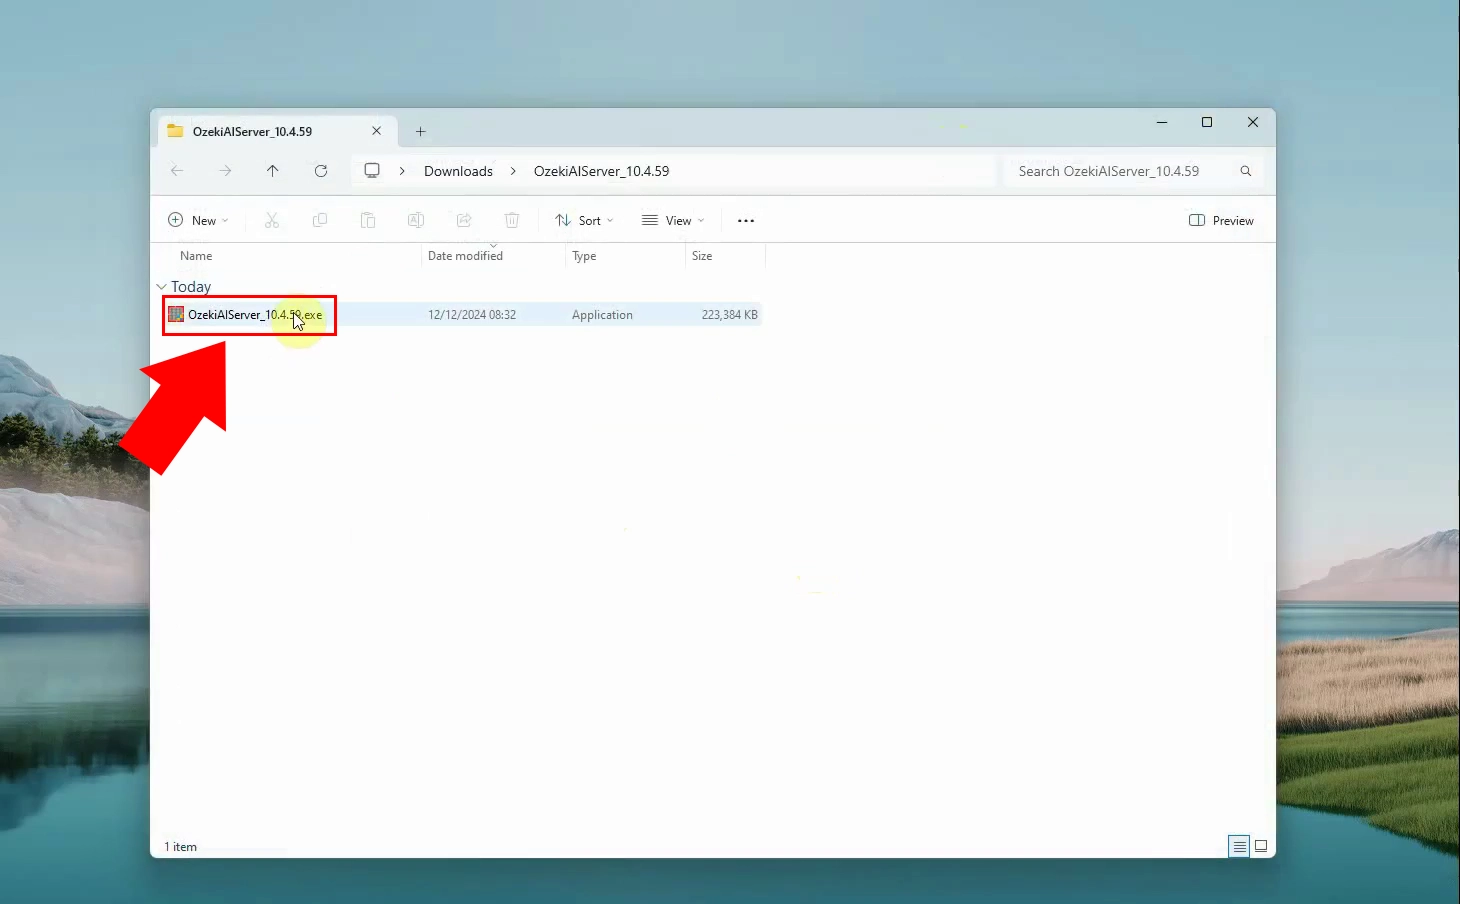Screen dimensions: 1460x904
Task: Click the 223,384 KB size cell
Action: pos(729,314)
